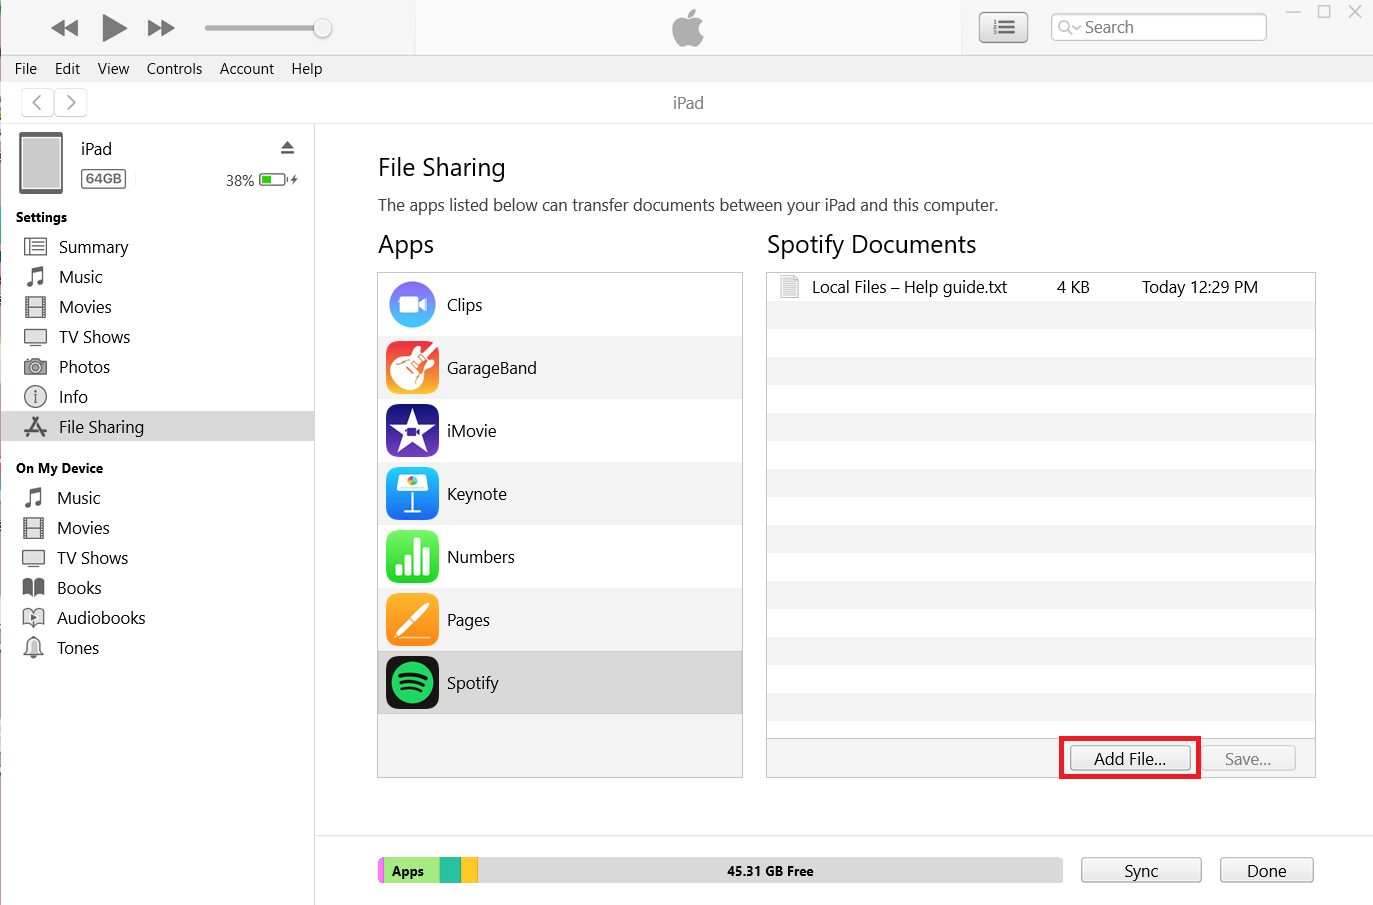The height and width of the screenshot is (905, 1373).
Task: Open the File menu
Action: pyautogui.click(x=26, y=69)
